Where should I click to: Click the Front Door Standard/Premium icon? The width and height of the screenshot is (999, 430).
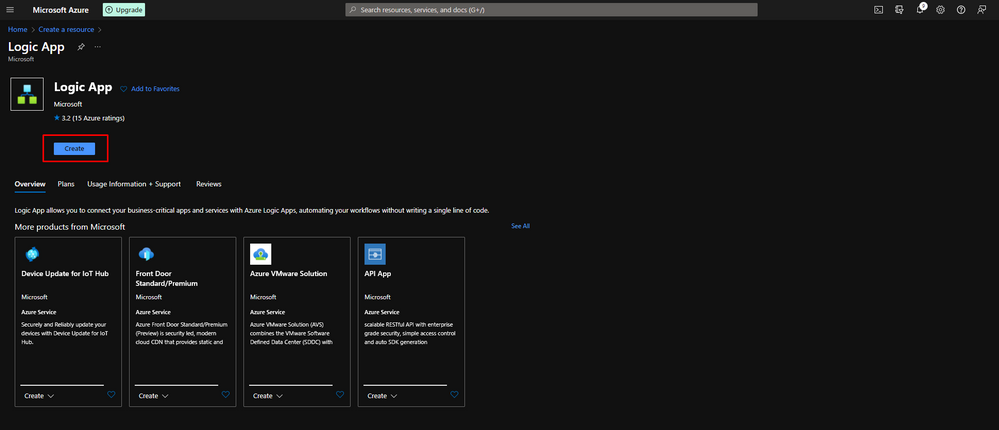146,254
